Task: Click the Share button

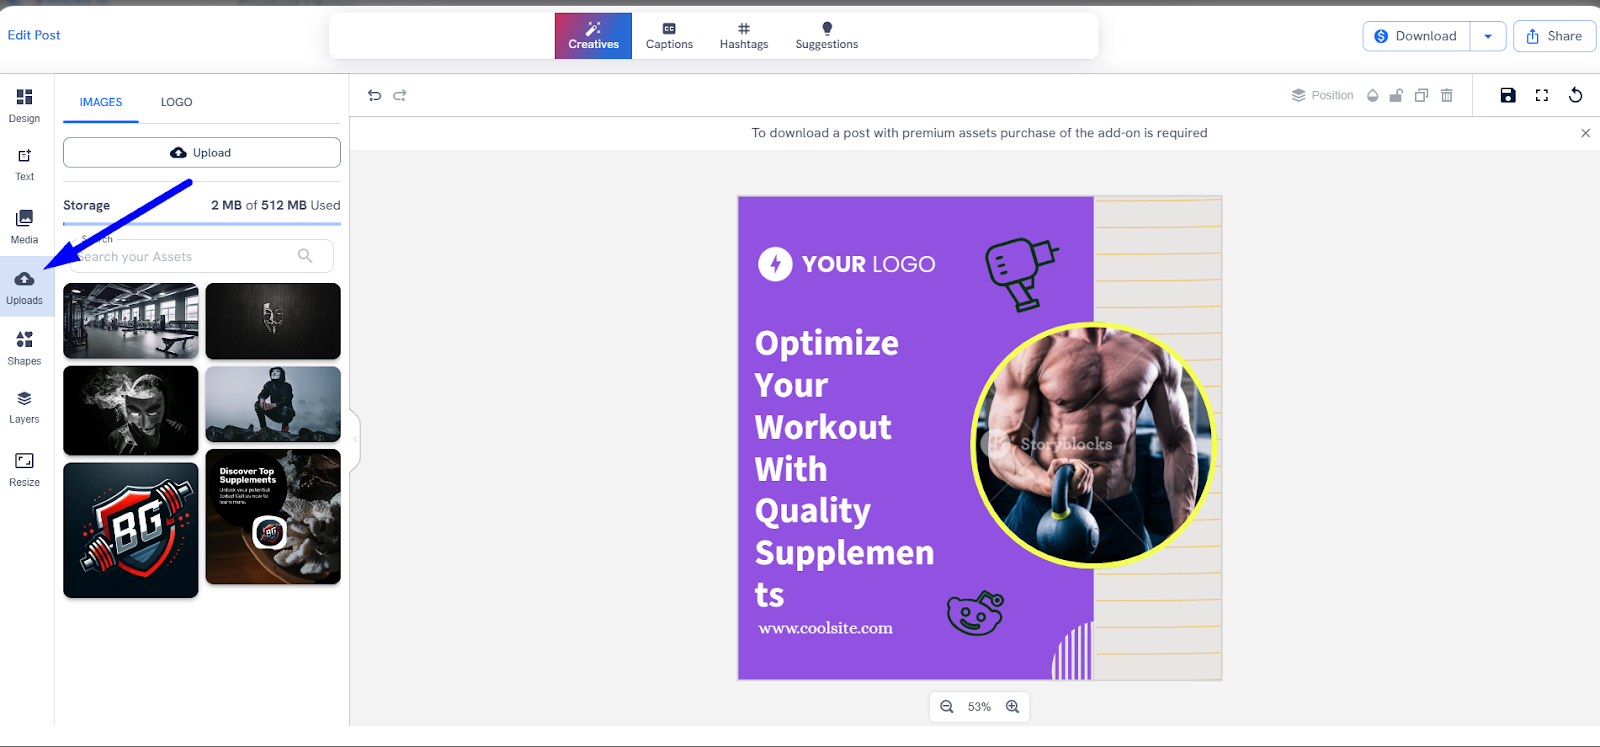Action: pos(1554,36)
